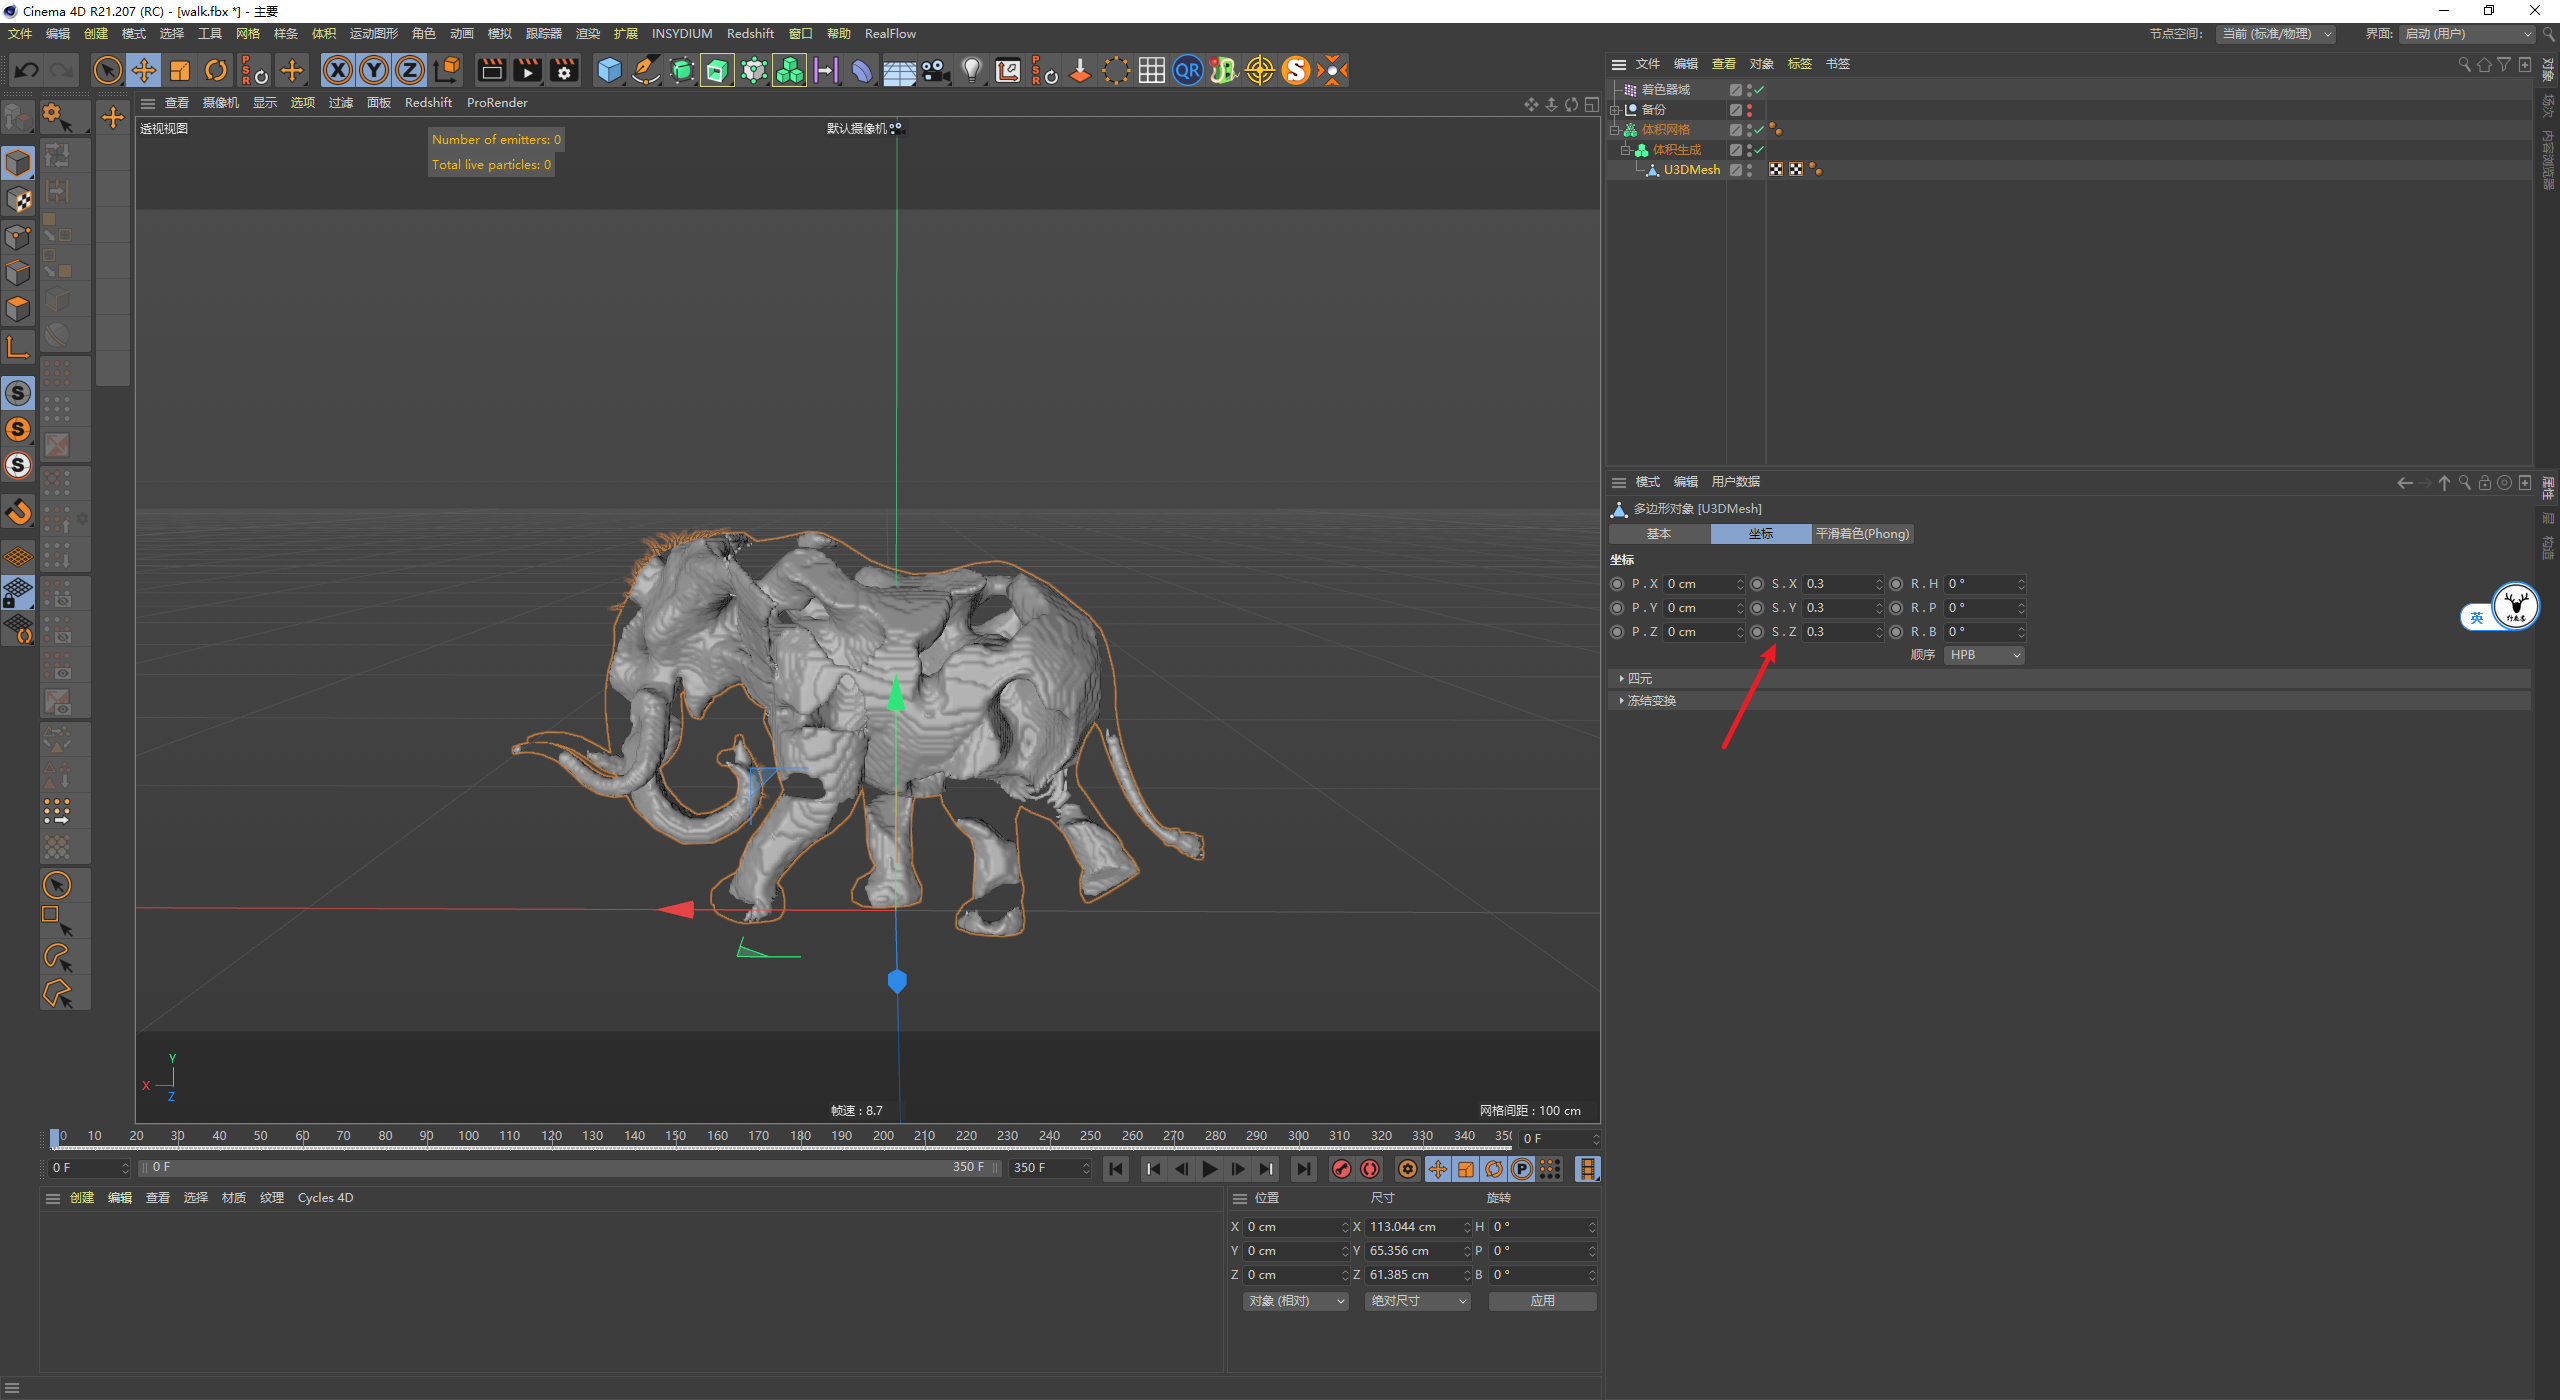
Task: Select U3DMesh in object manager
Action: pyautogui.click(x=1691, y=170)
